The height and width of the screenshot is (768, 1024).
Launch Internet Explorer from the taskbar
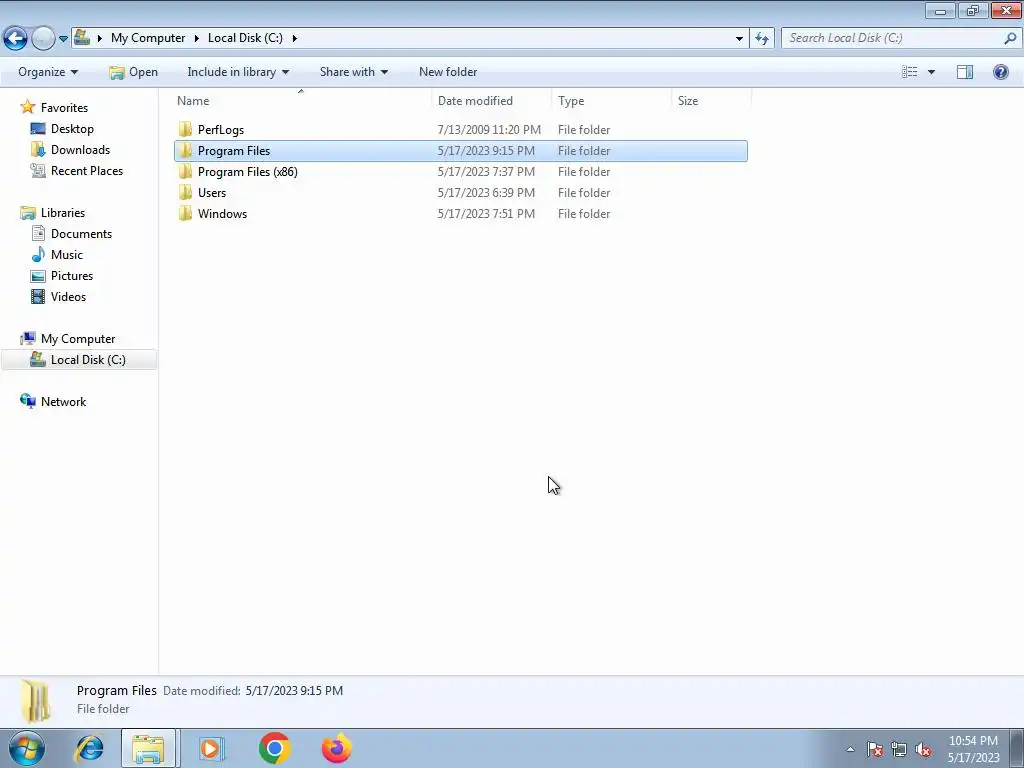tap(89, 748)
